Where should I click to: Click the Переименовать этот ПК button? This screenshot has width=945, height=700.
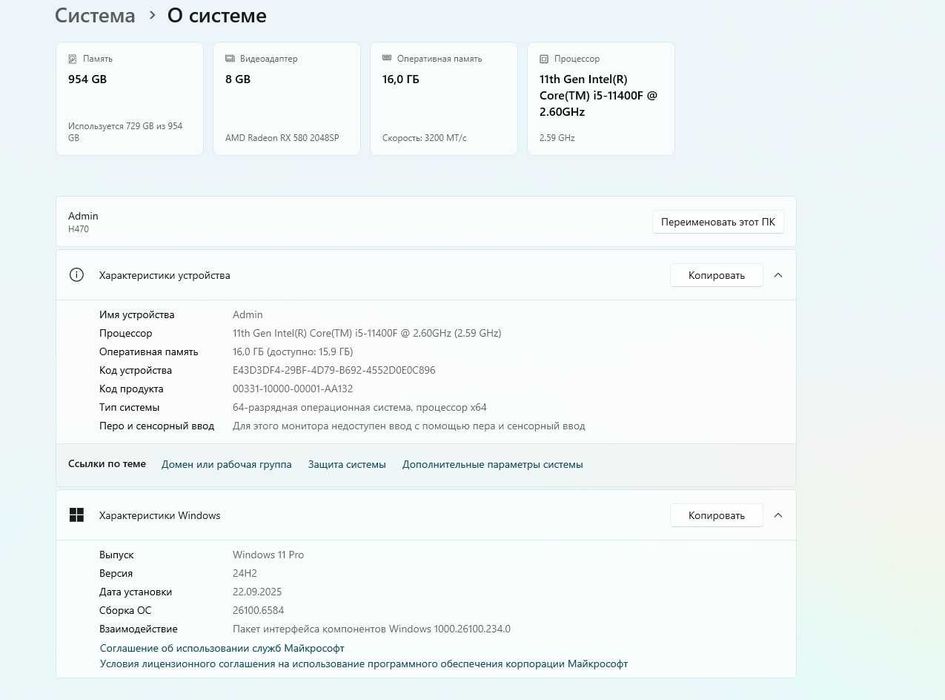pyautogui.click(x=718, y=222)
